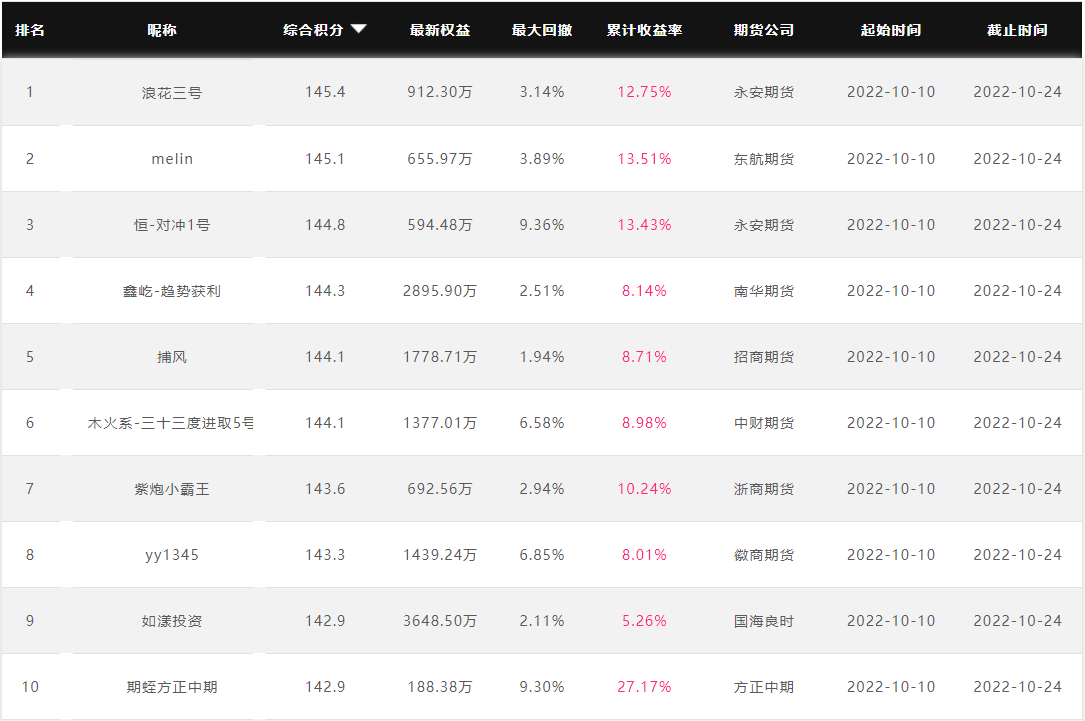Image resolution: width=1085 pixels, height=721 pixels.
Task: Select return rate 8.71% cell
Action: pos(644,357)
